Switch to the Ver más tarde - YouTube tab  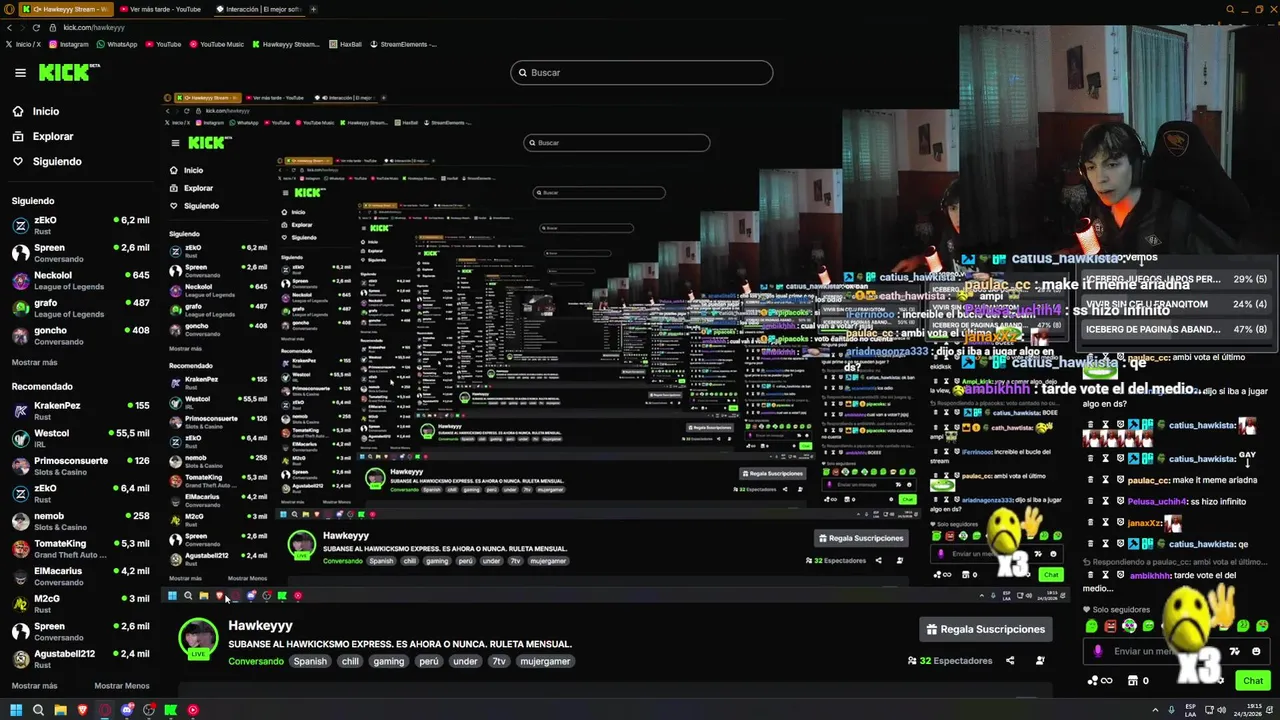click(x=160, y=9)
